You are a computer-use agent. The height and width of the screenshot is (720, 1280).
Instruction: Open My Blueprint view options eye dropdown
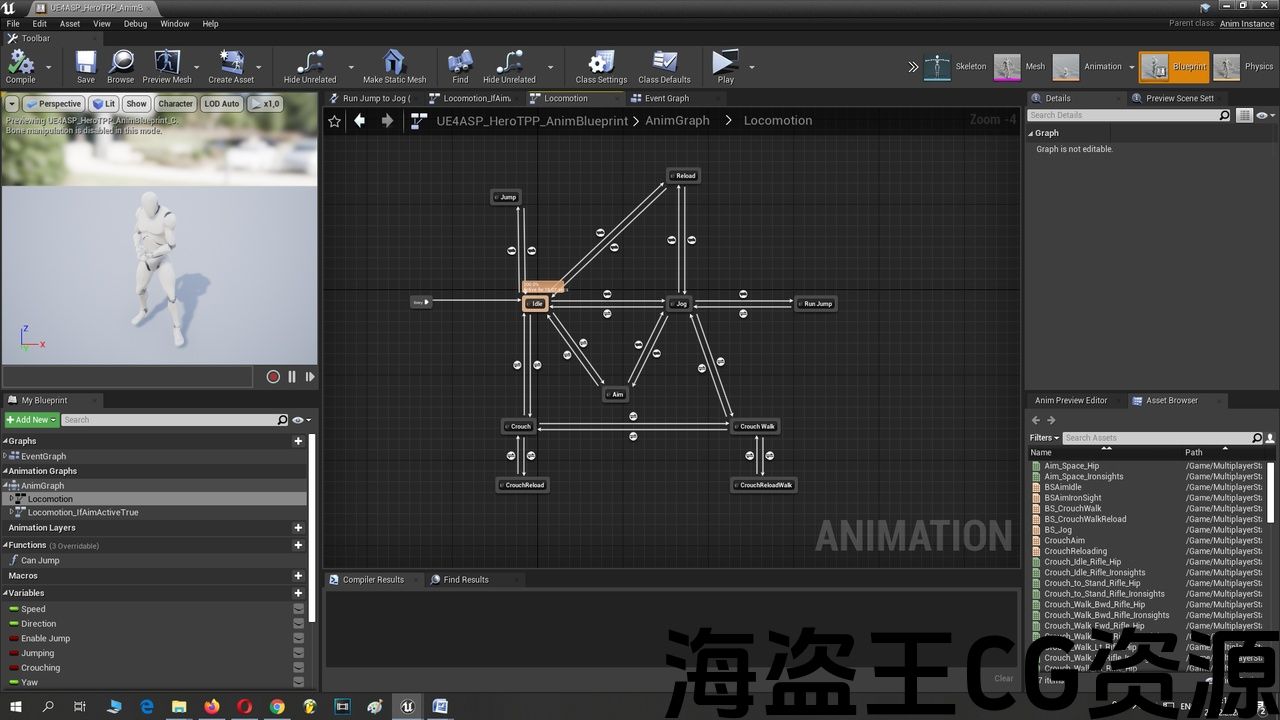click(300, 420)
